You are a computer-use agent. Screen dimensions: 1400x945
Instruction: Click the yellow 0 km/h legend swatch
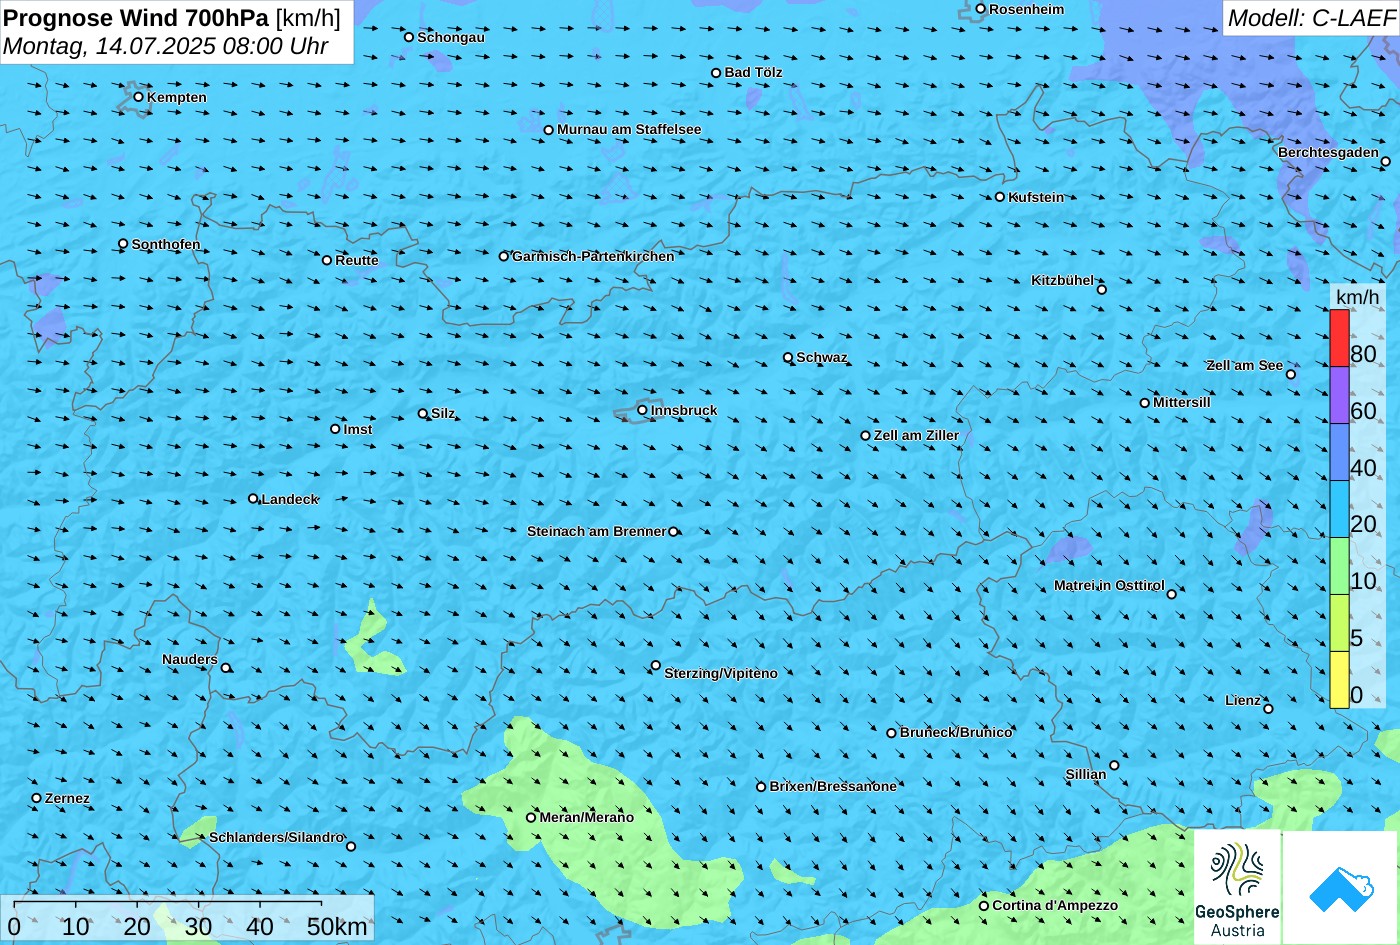(x=1339, y=679)
